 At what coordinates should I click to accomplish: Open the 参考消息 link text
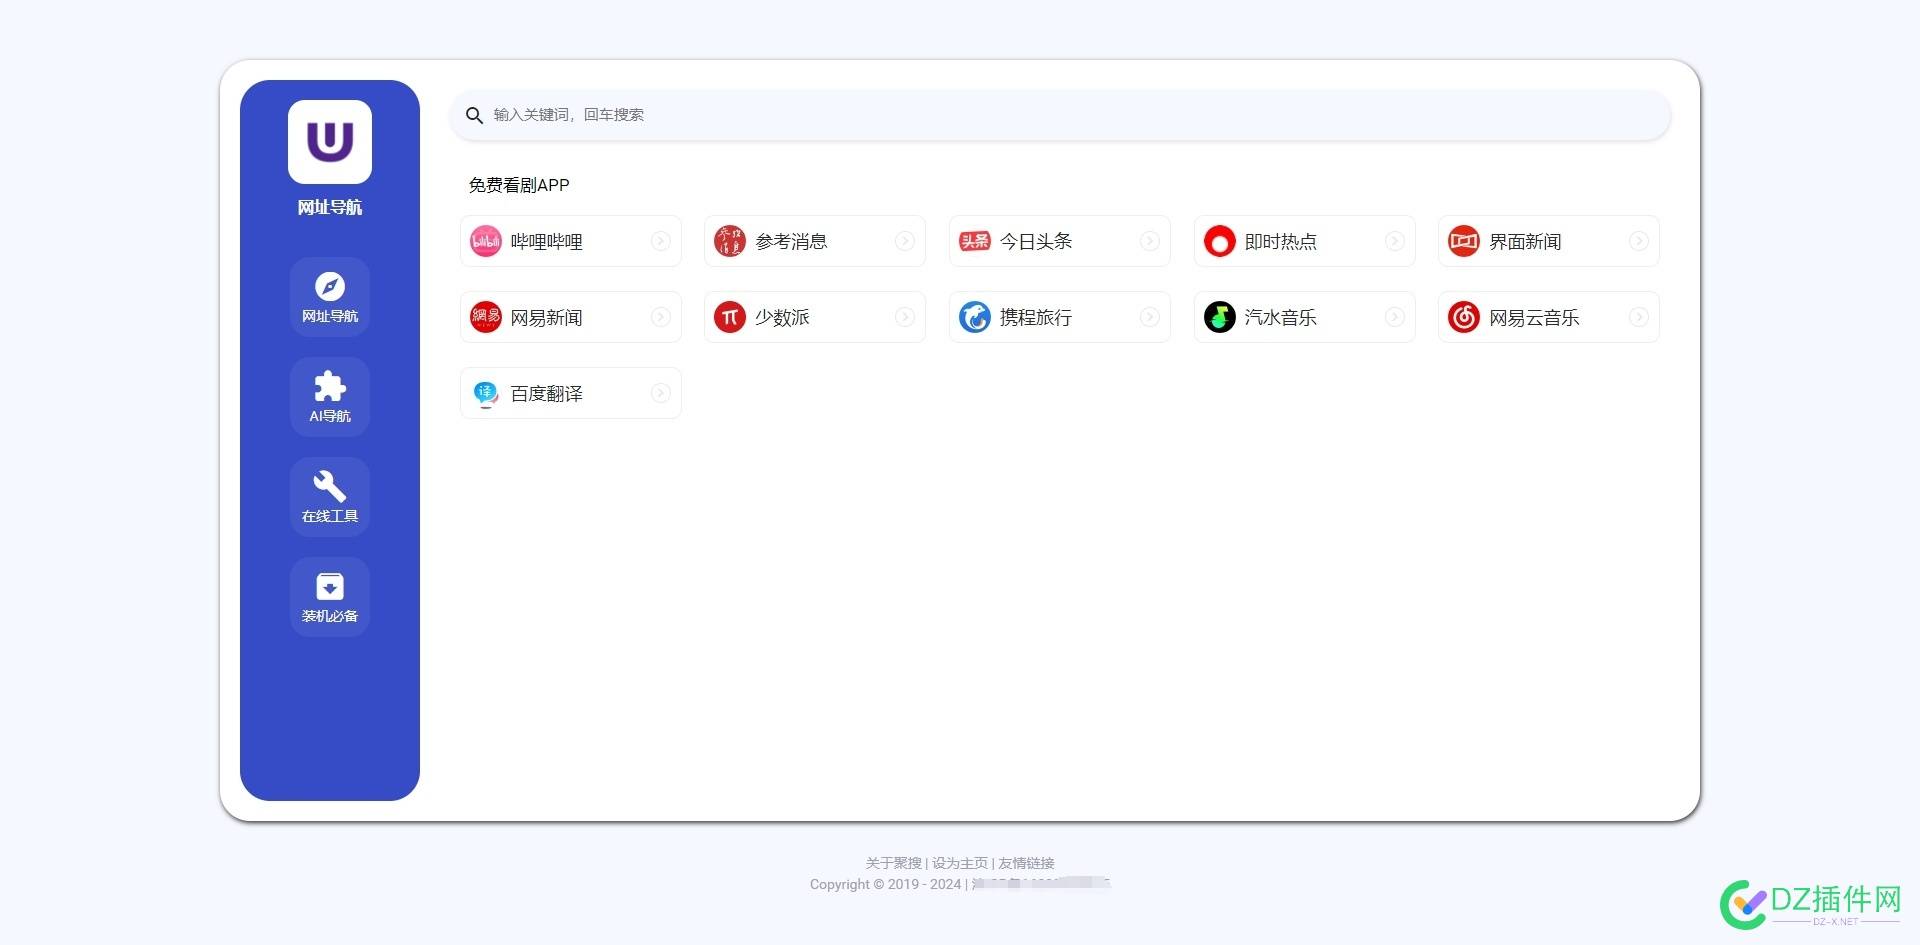pos(791,242)
